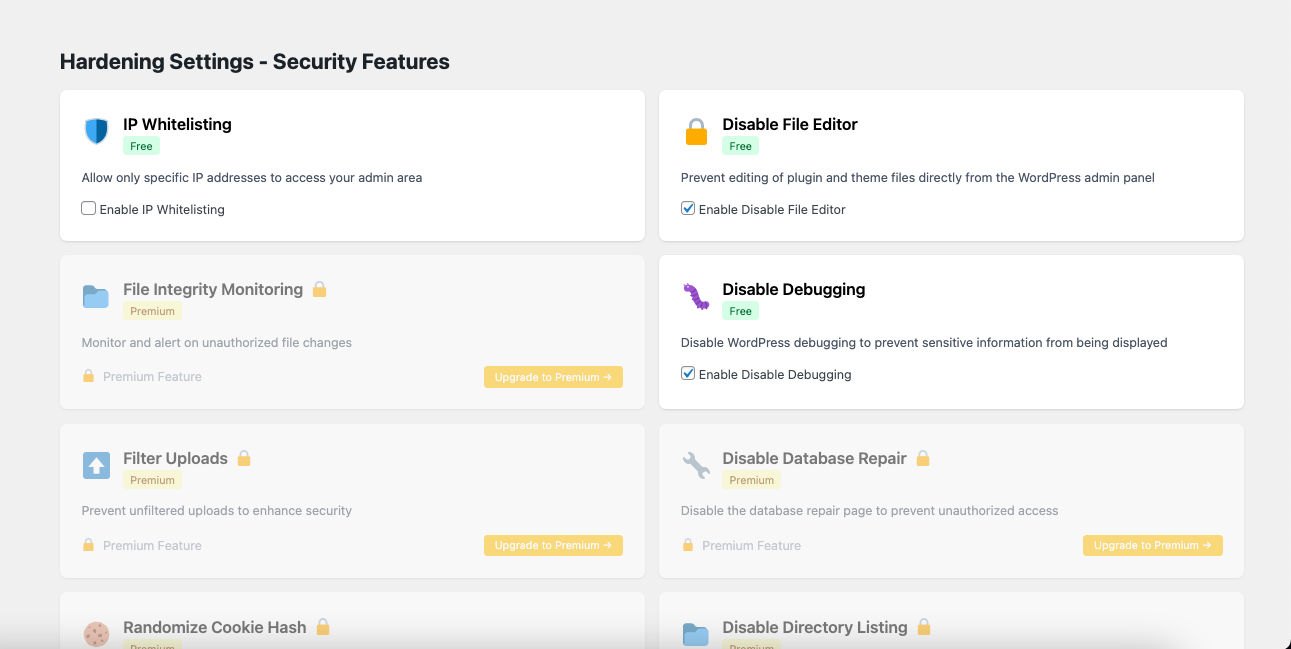
Task: Click 'Enable Disable Debugging' label text
Action: [775, 374]
